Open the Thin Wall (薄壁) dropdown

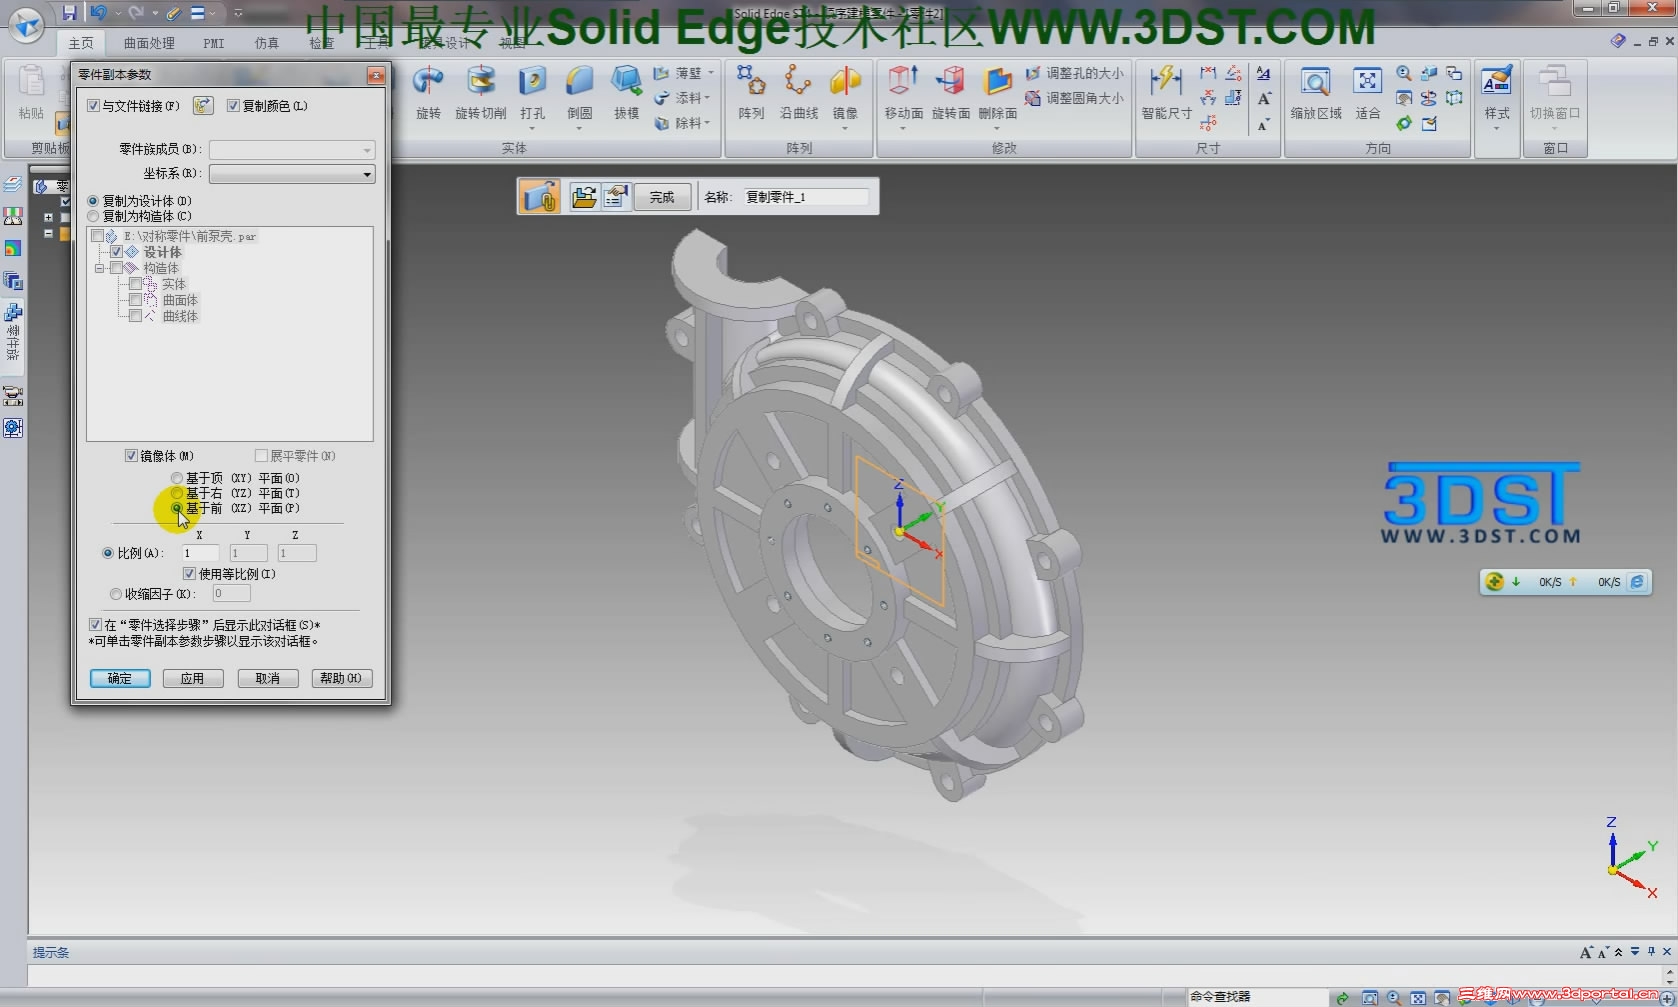pos(711,73)
